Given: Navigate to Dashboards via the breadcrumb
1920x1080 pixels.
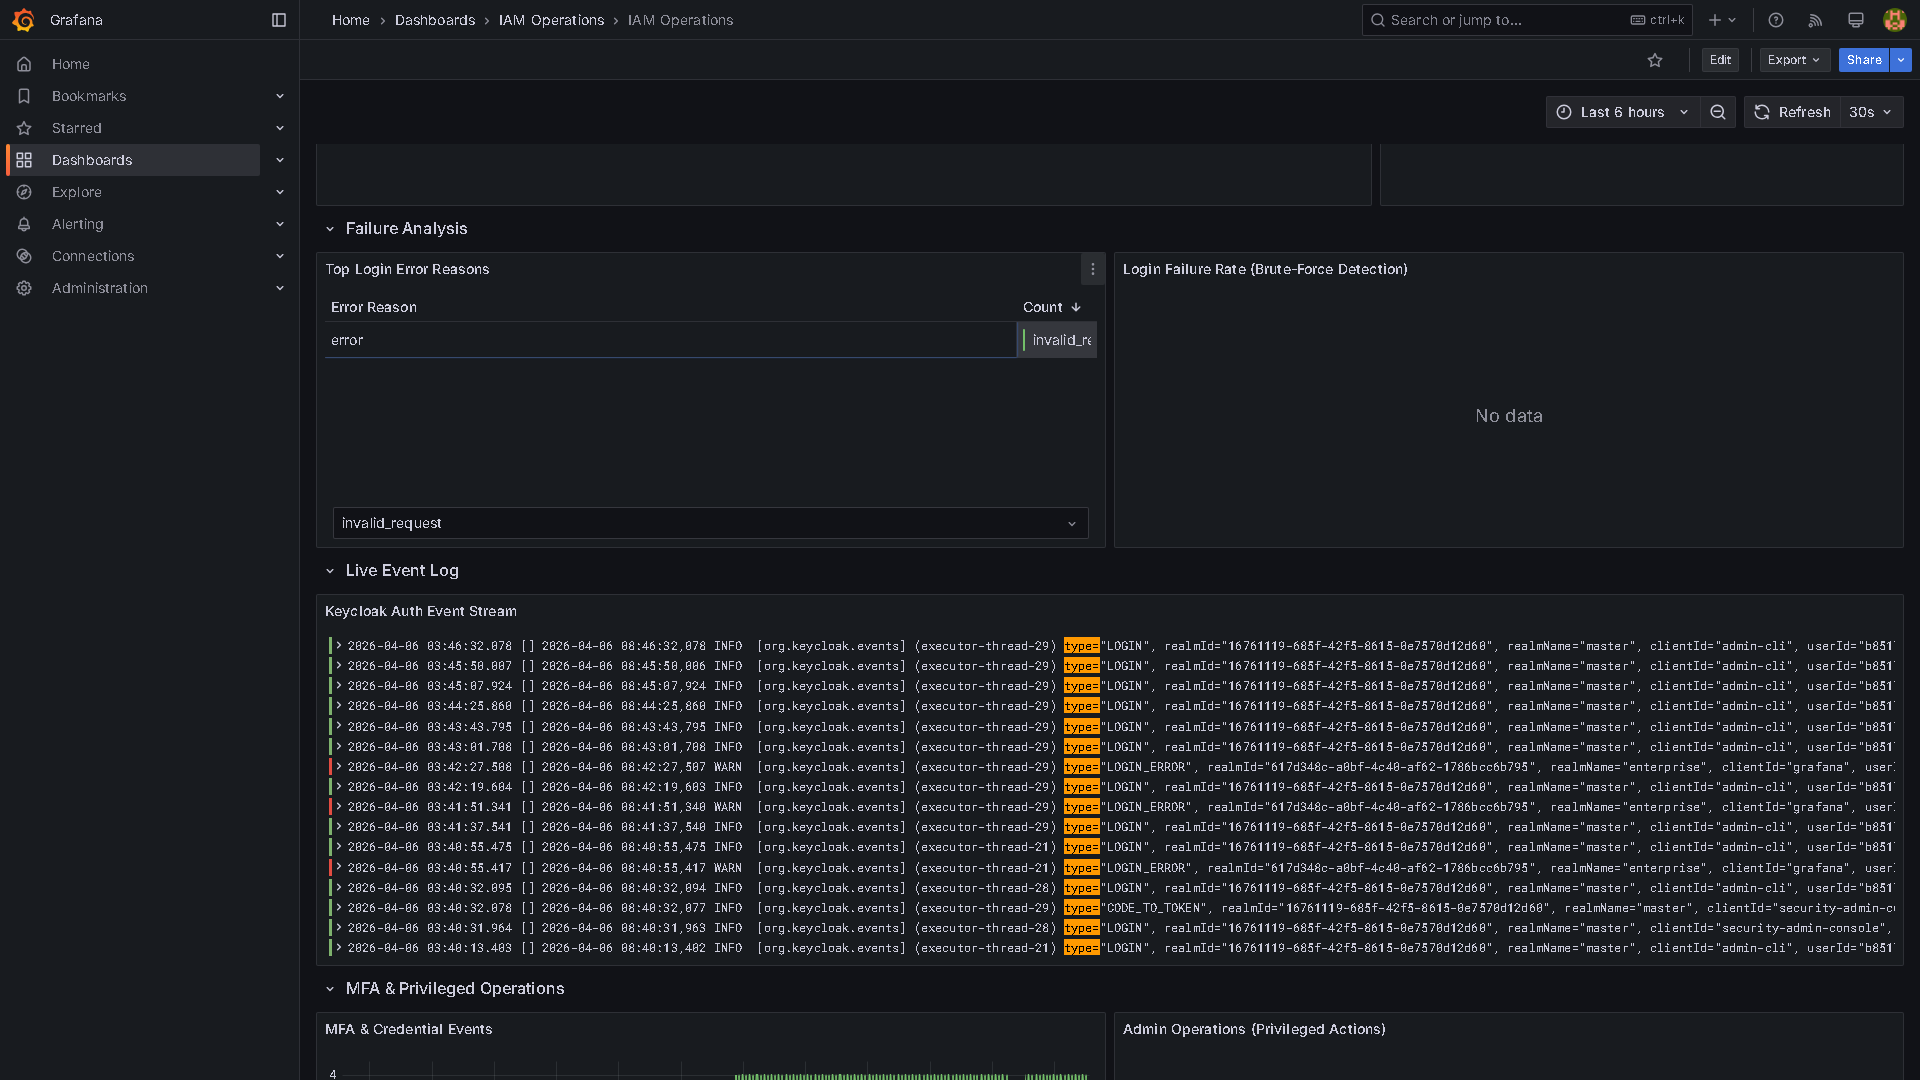Looking at the screenshot, I should tap(435, 20).
